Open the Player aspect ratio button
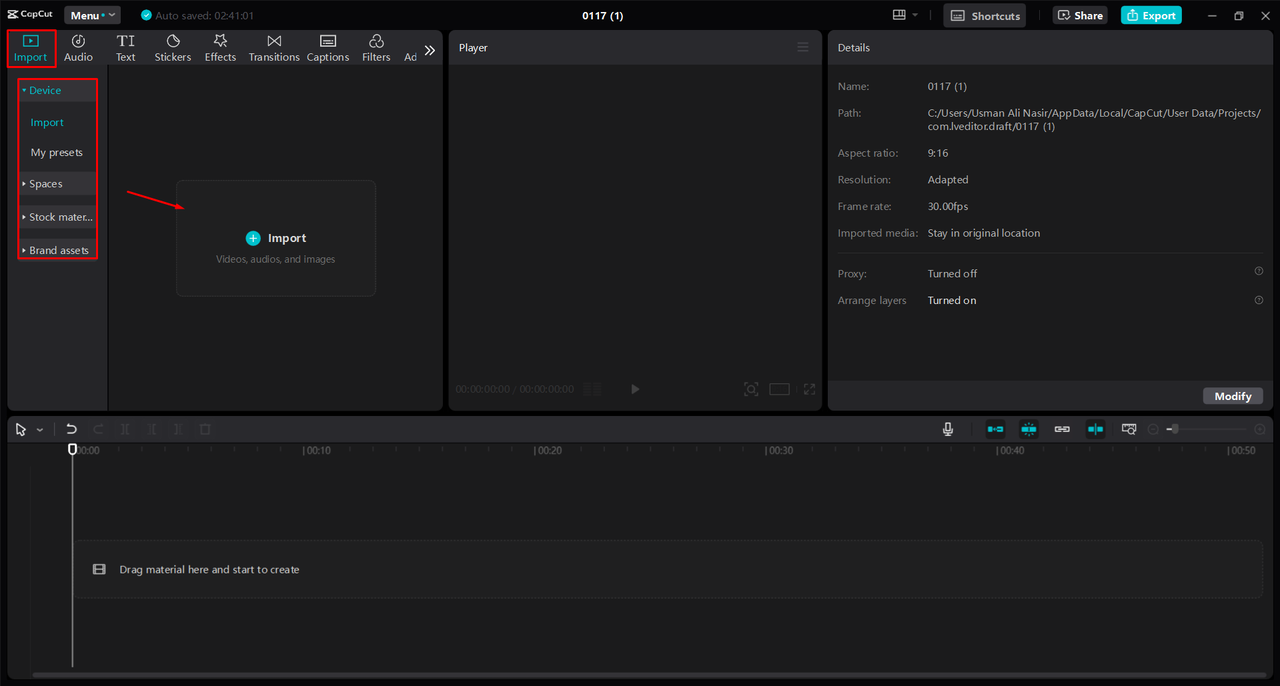The height and width of the screenshot is (686, 1280). (780, 389)
